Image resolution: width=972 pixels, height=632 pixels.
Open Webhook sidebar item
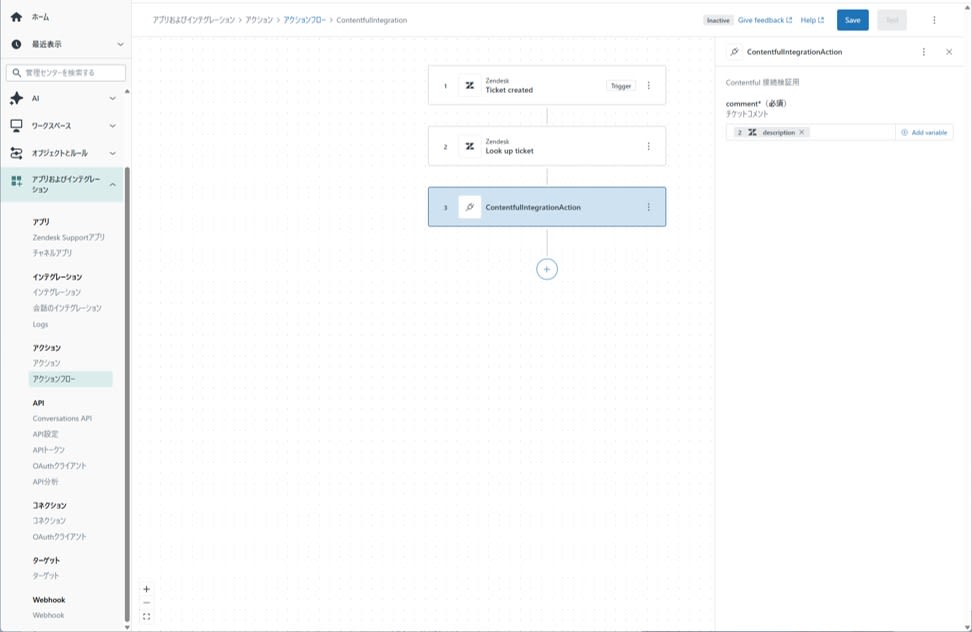tap(48, 615)
